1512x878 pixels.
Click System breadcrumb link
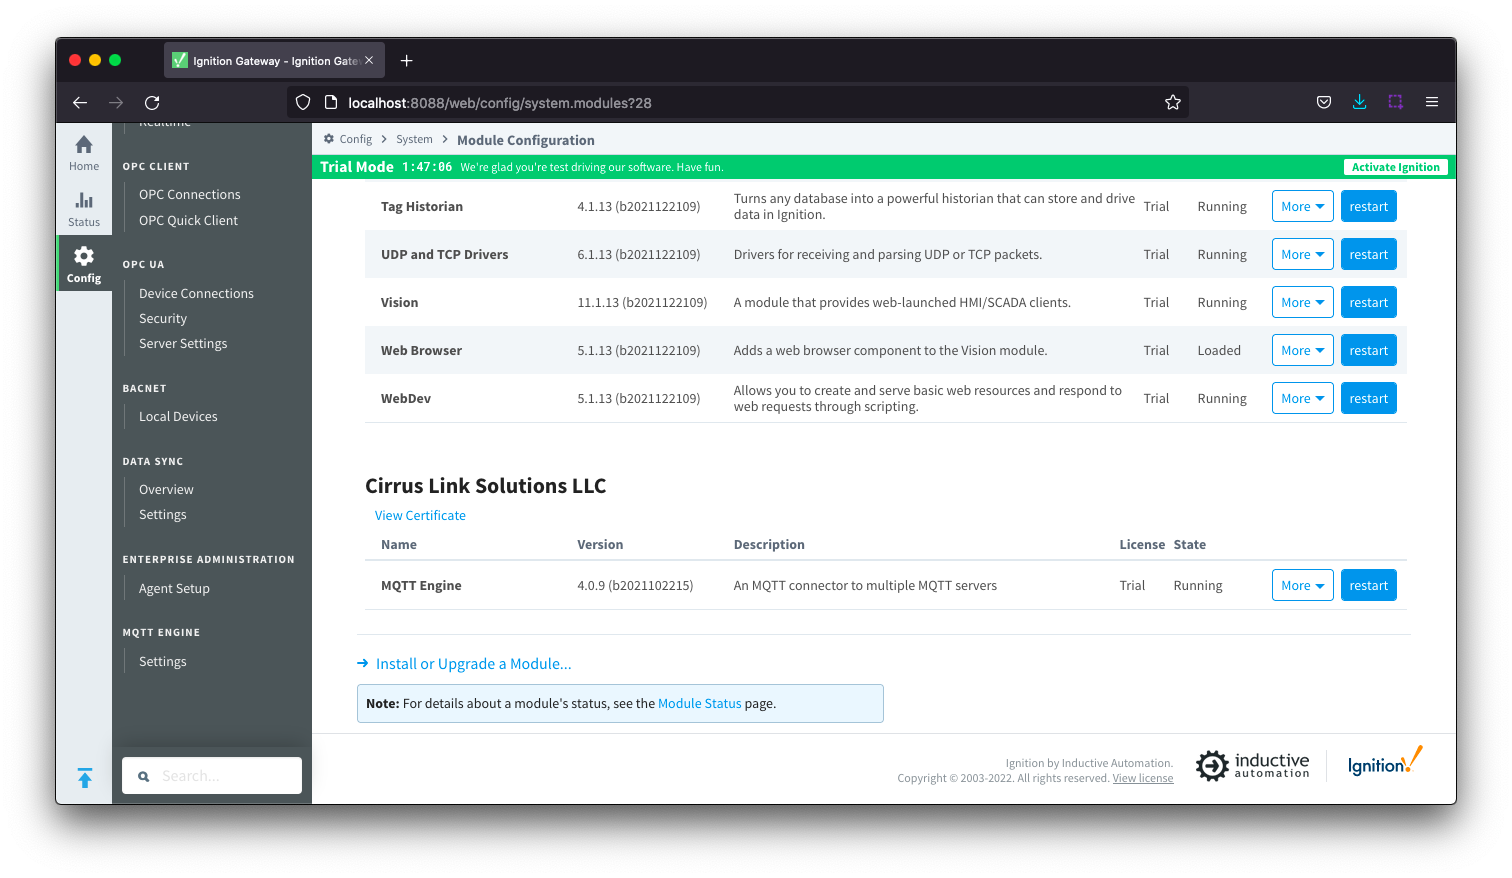[414, 140]
